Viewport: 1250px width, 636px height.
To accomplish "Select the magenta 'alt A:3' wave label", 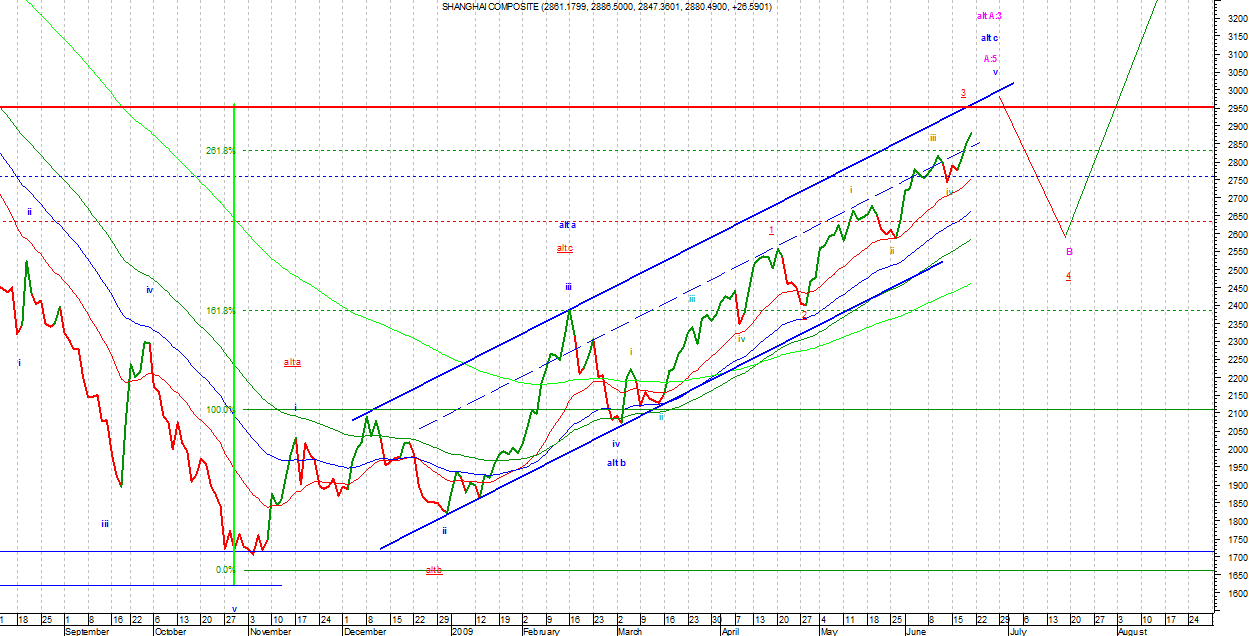I will [x=989, y=17].
